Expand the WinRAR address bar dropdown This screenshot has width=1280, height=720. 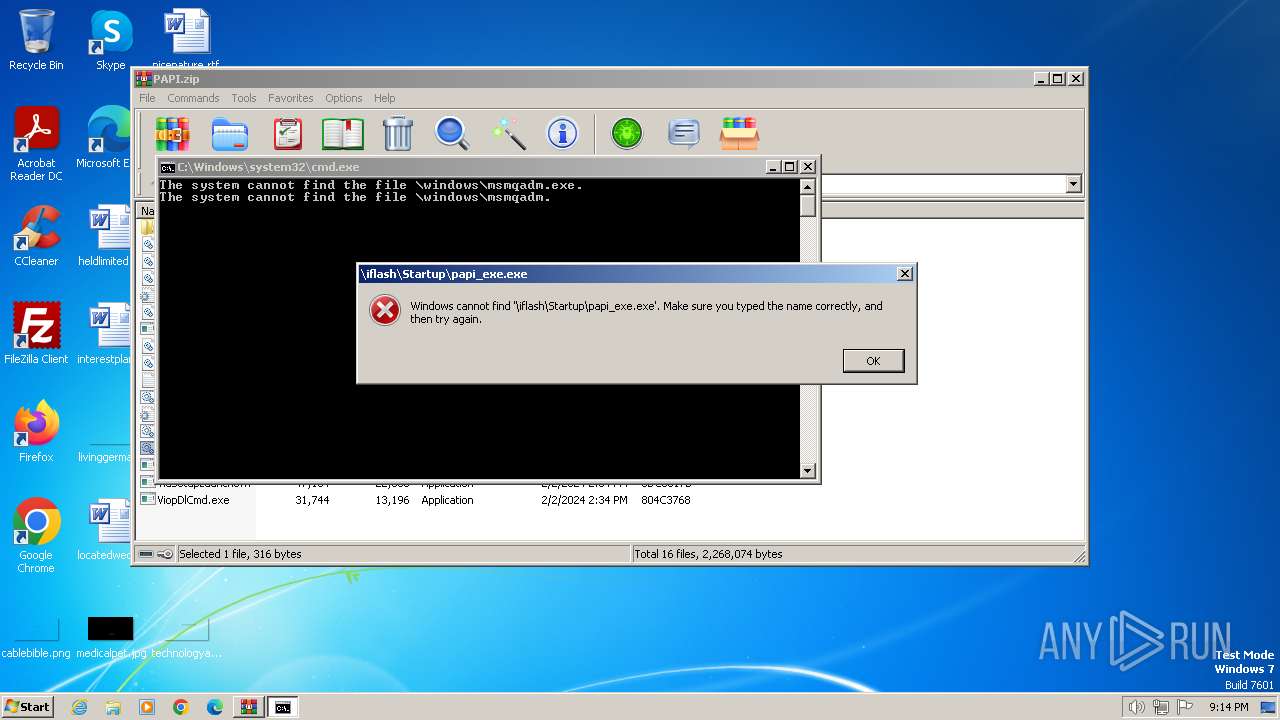1073,184
